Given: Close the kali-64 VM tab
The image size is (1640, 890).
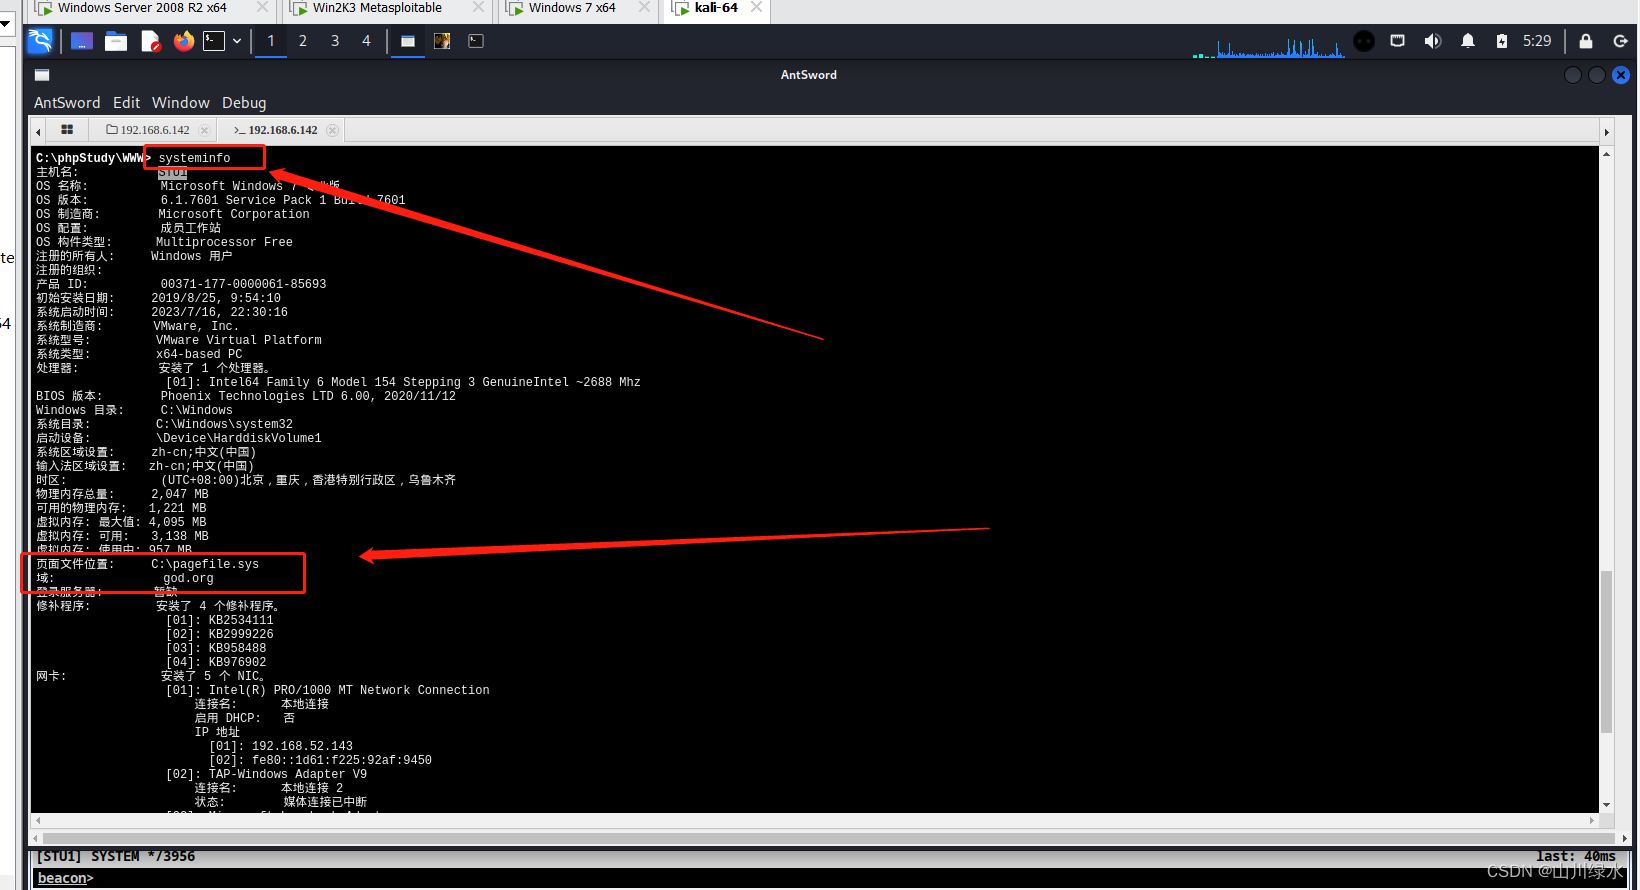Looking at the screenshot, I should (x=757, y=7).
